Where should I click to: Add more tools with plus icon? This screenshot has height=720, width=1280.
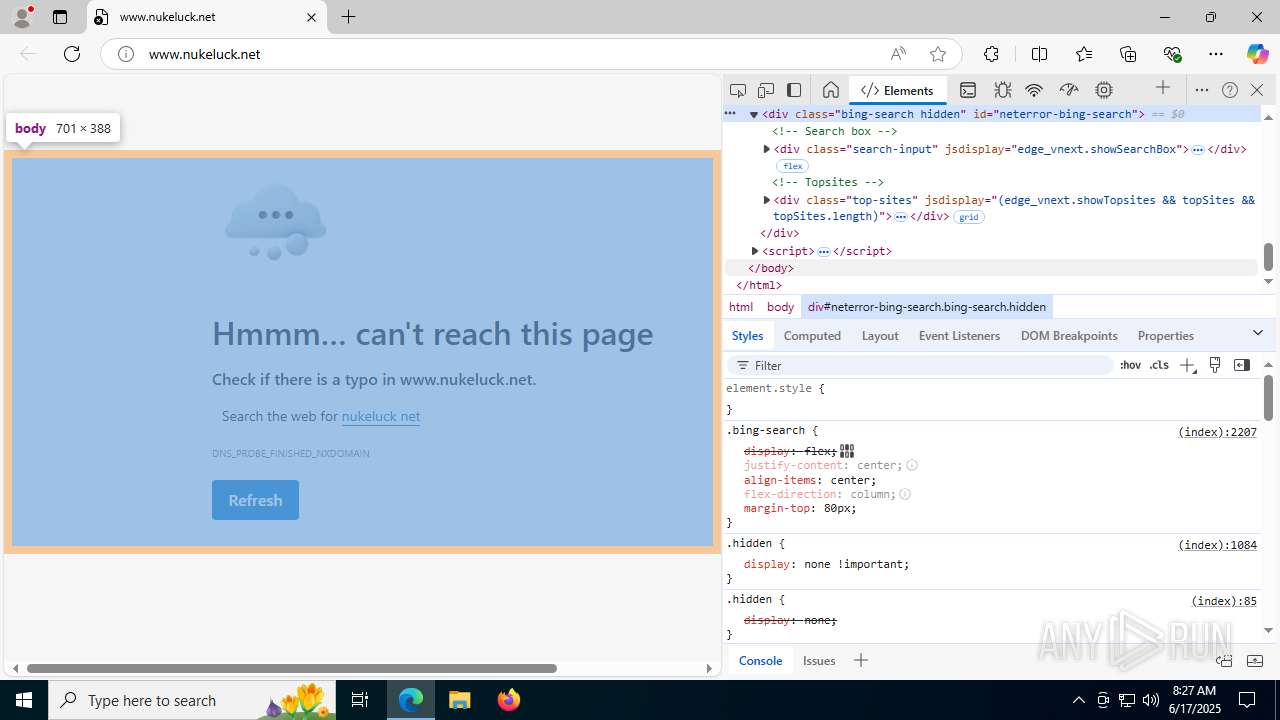pyautogui.click(x=1163, y=88)
